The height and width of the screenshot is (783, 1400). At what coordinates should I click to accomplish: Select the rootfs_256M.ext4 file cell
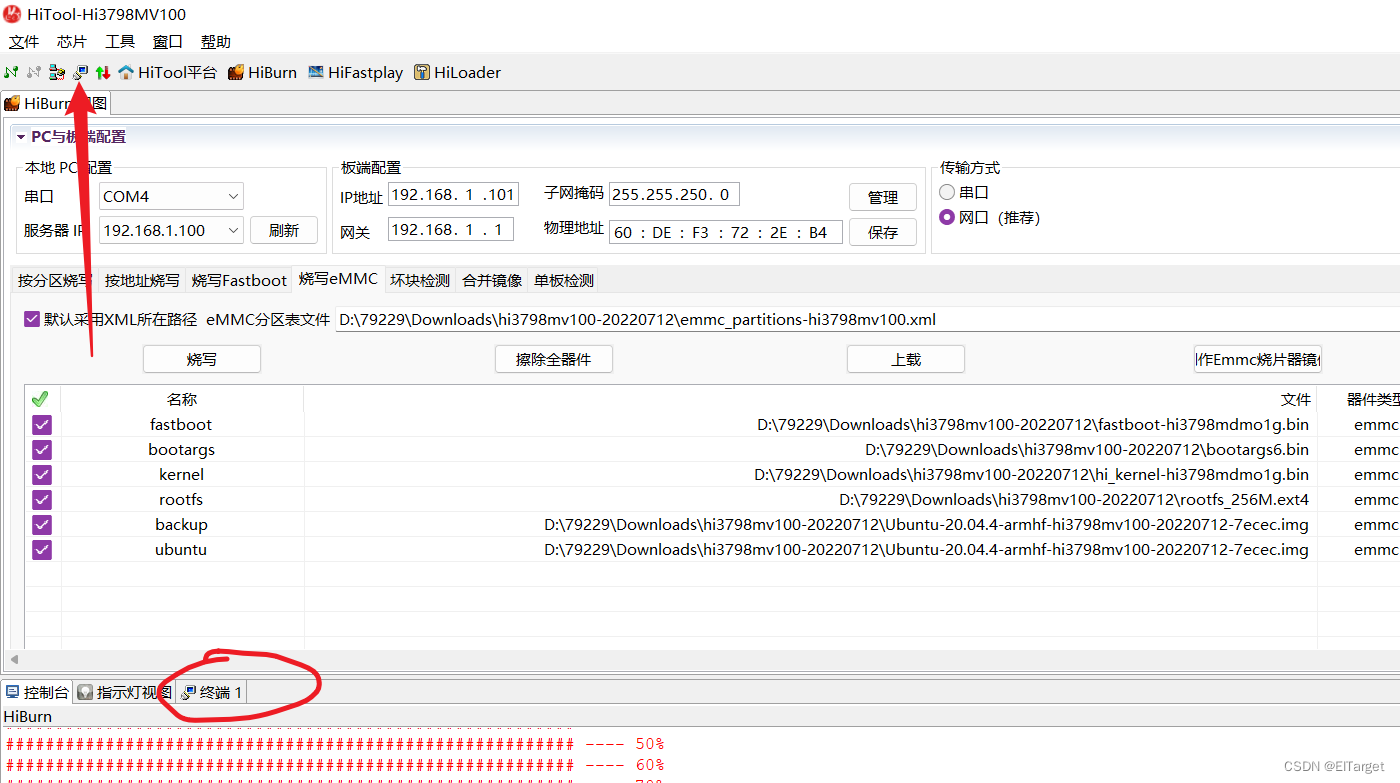point(811,499)
